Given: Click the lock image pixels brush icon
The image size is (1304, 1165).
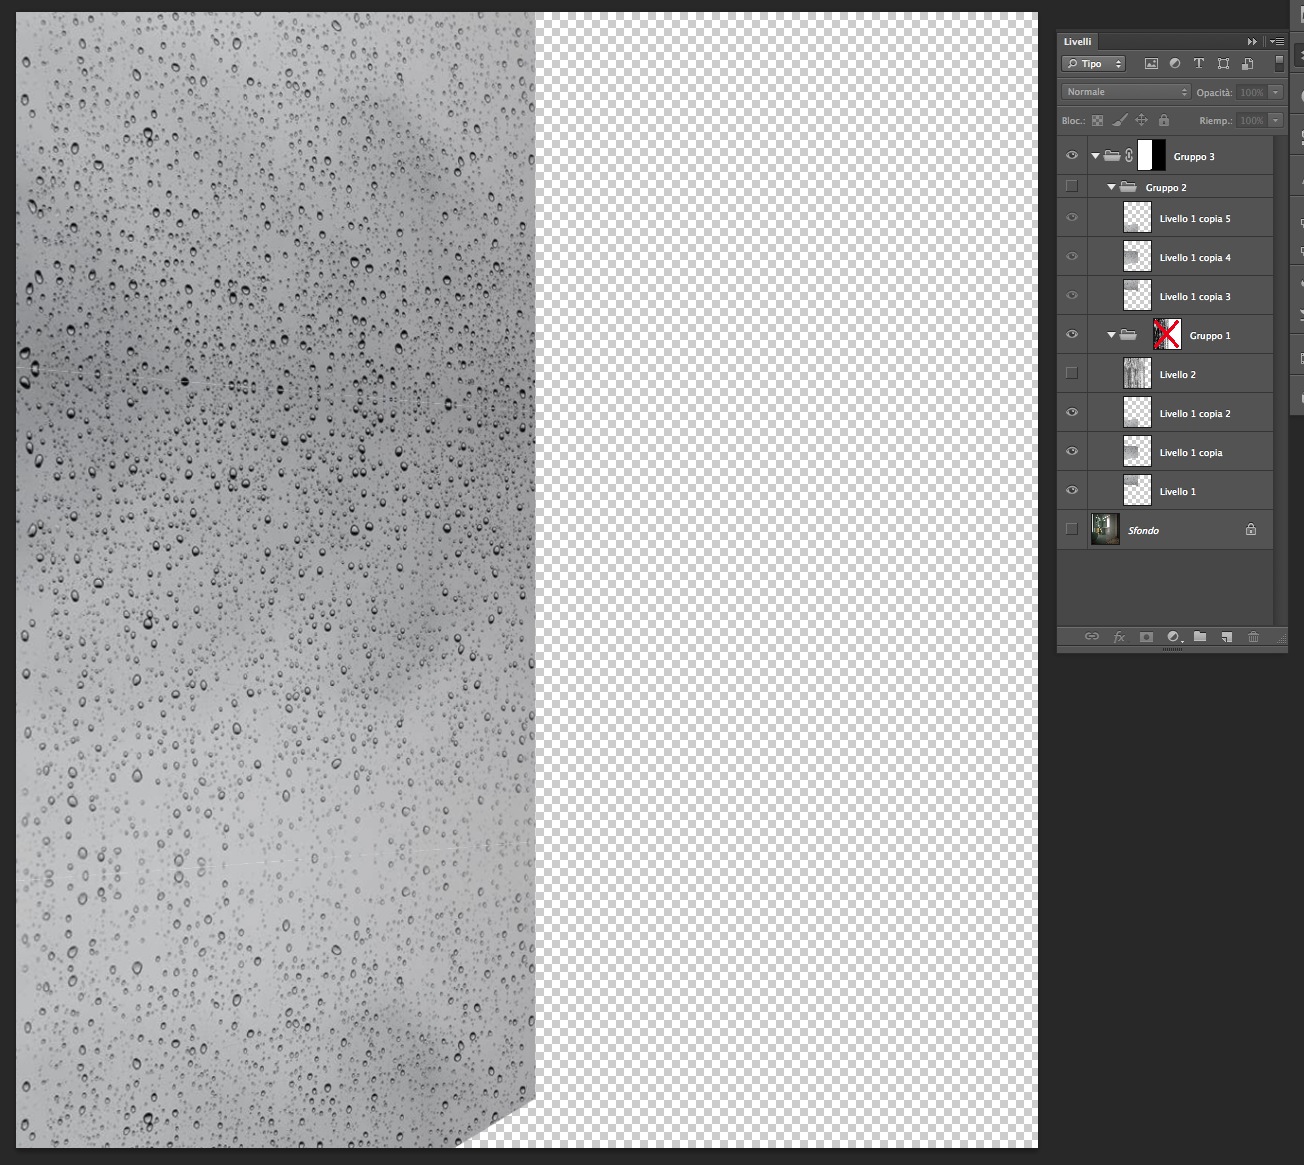Looking at the screenshot, I should 1119,120.
